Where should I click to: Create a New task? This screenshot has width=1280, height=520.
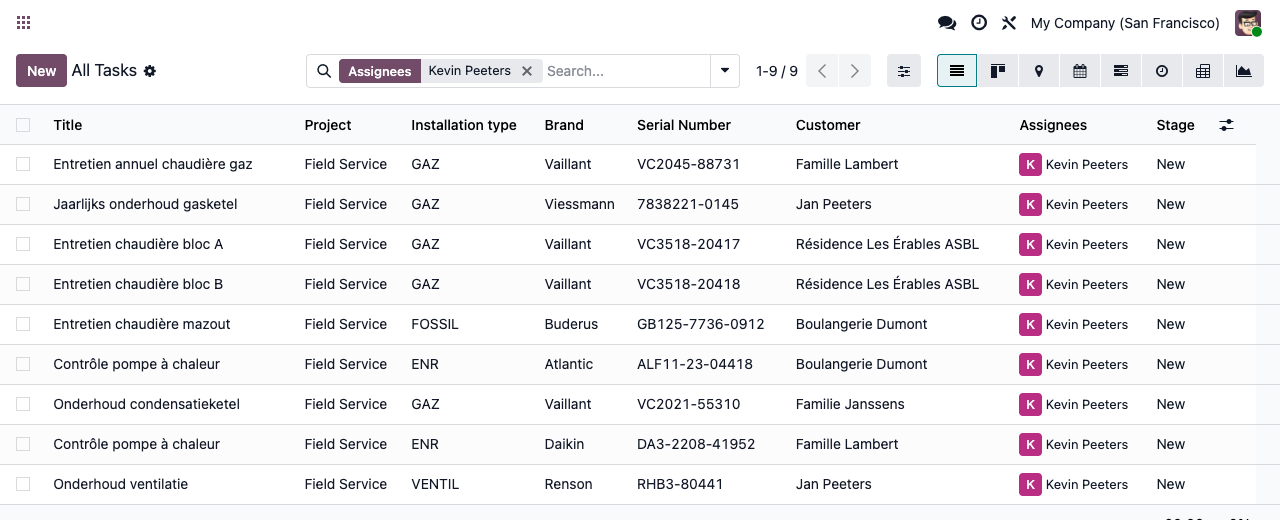pyautogui.click(x=41, y=71)
